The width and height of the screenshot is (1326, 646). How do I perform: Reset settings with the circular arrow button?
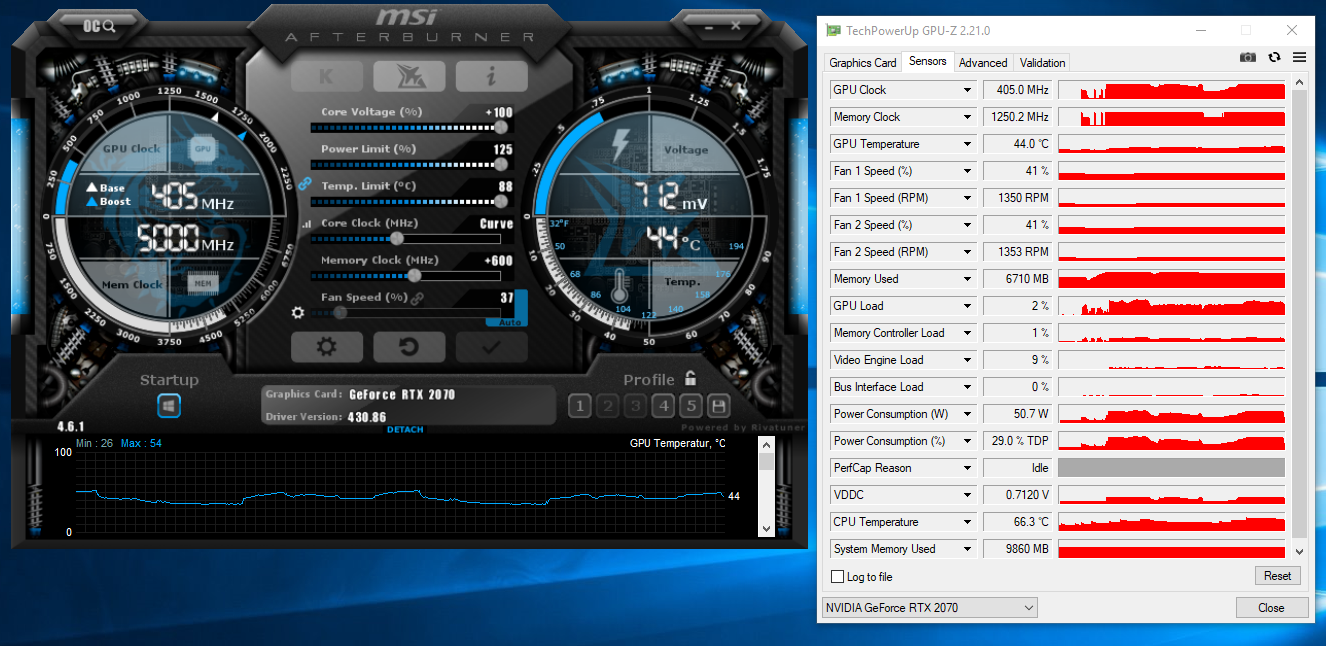(409, 347)
